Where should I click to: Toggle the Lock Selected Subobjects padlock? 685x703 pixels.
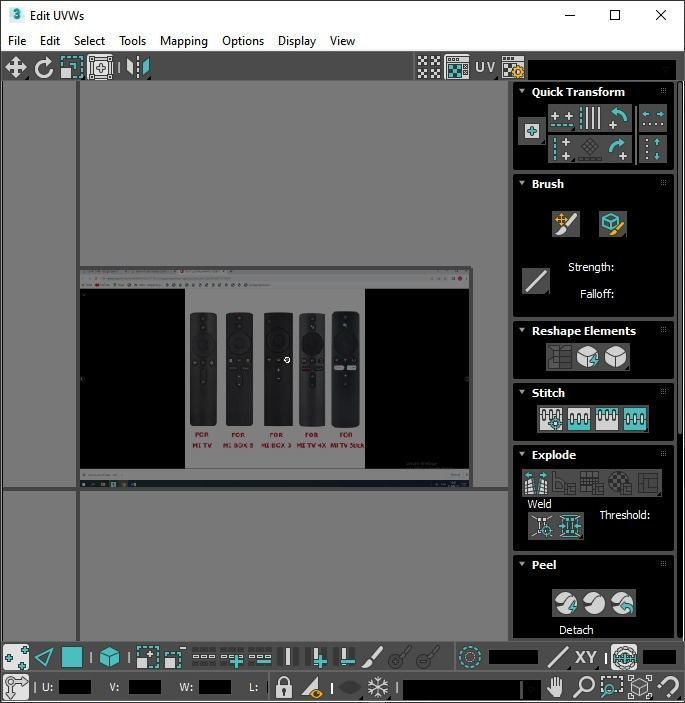(x=284, y=687)
